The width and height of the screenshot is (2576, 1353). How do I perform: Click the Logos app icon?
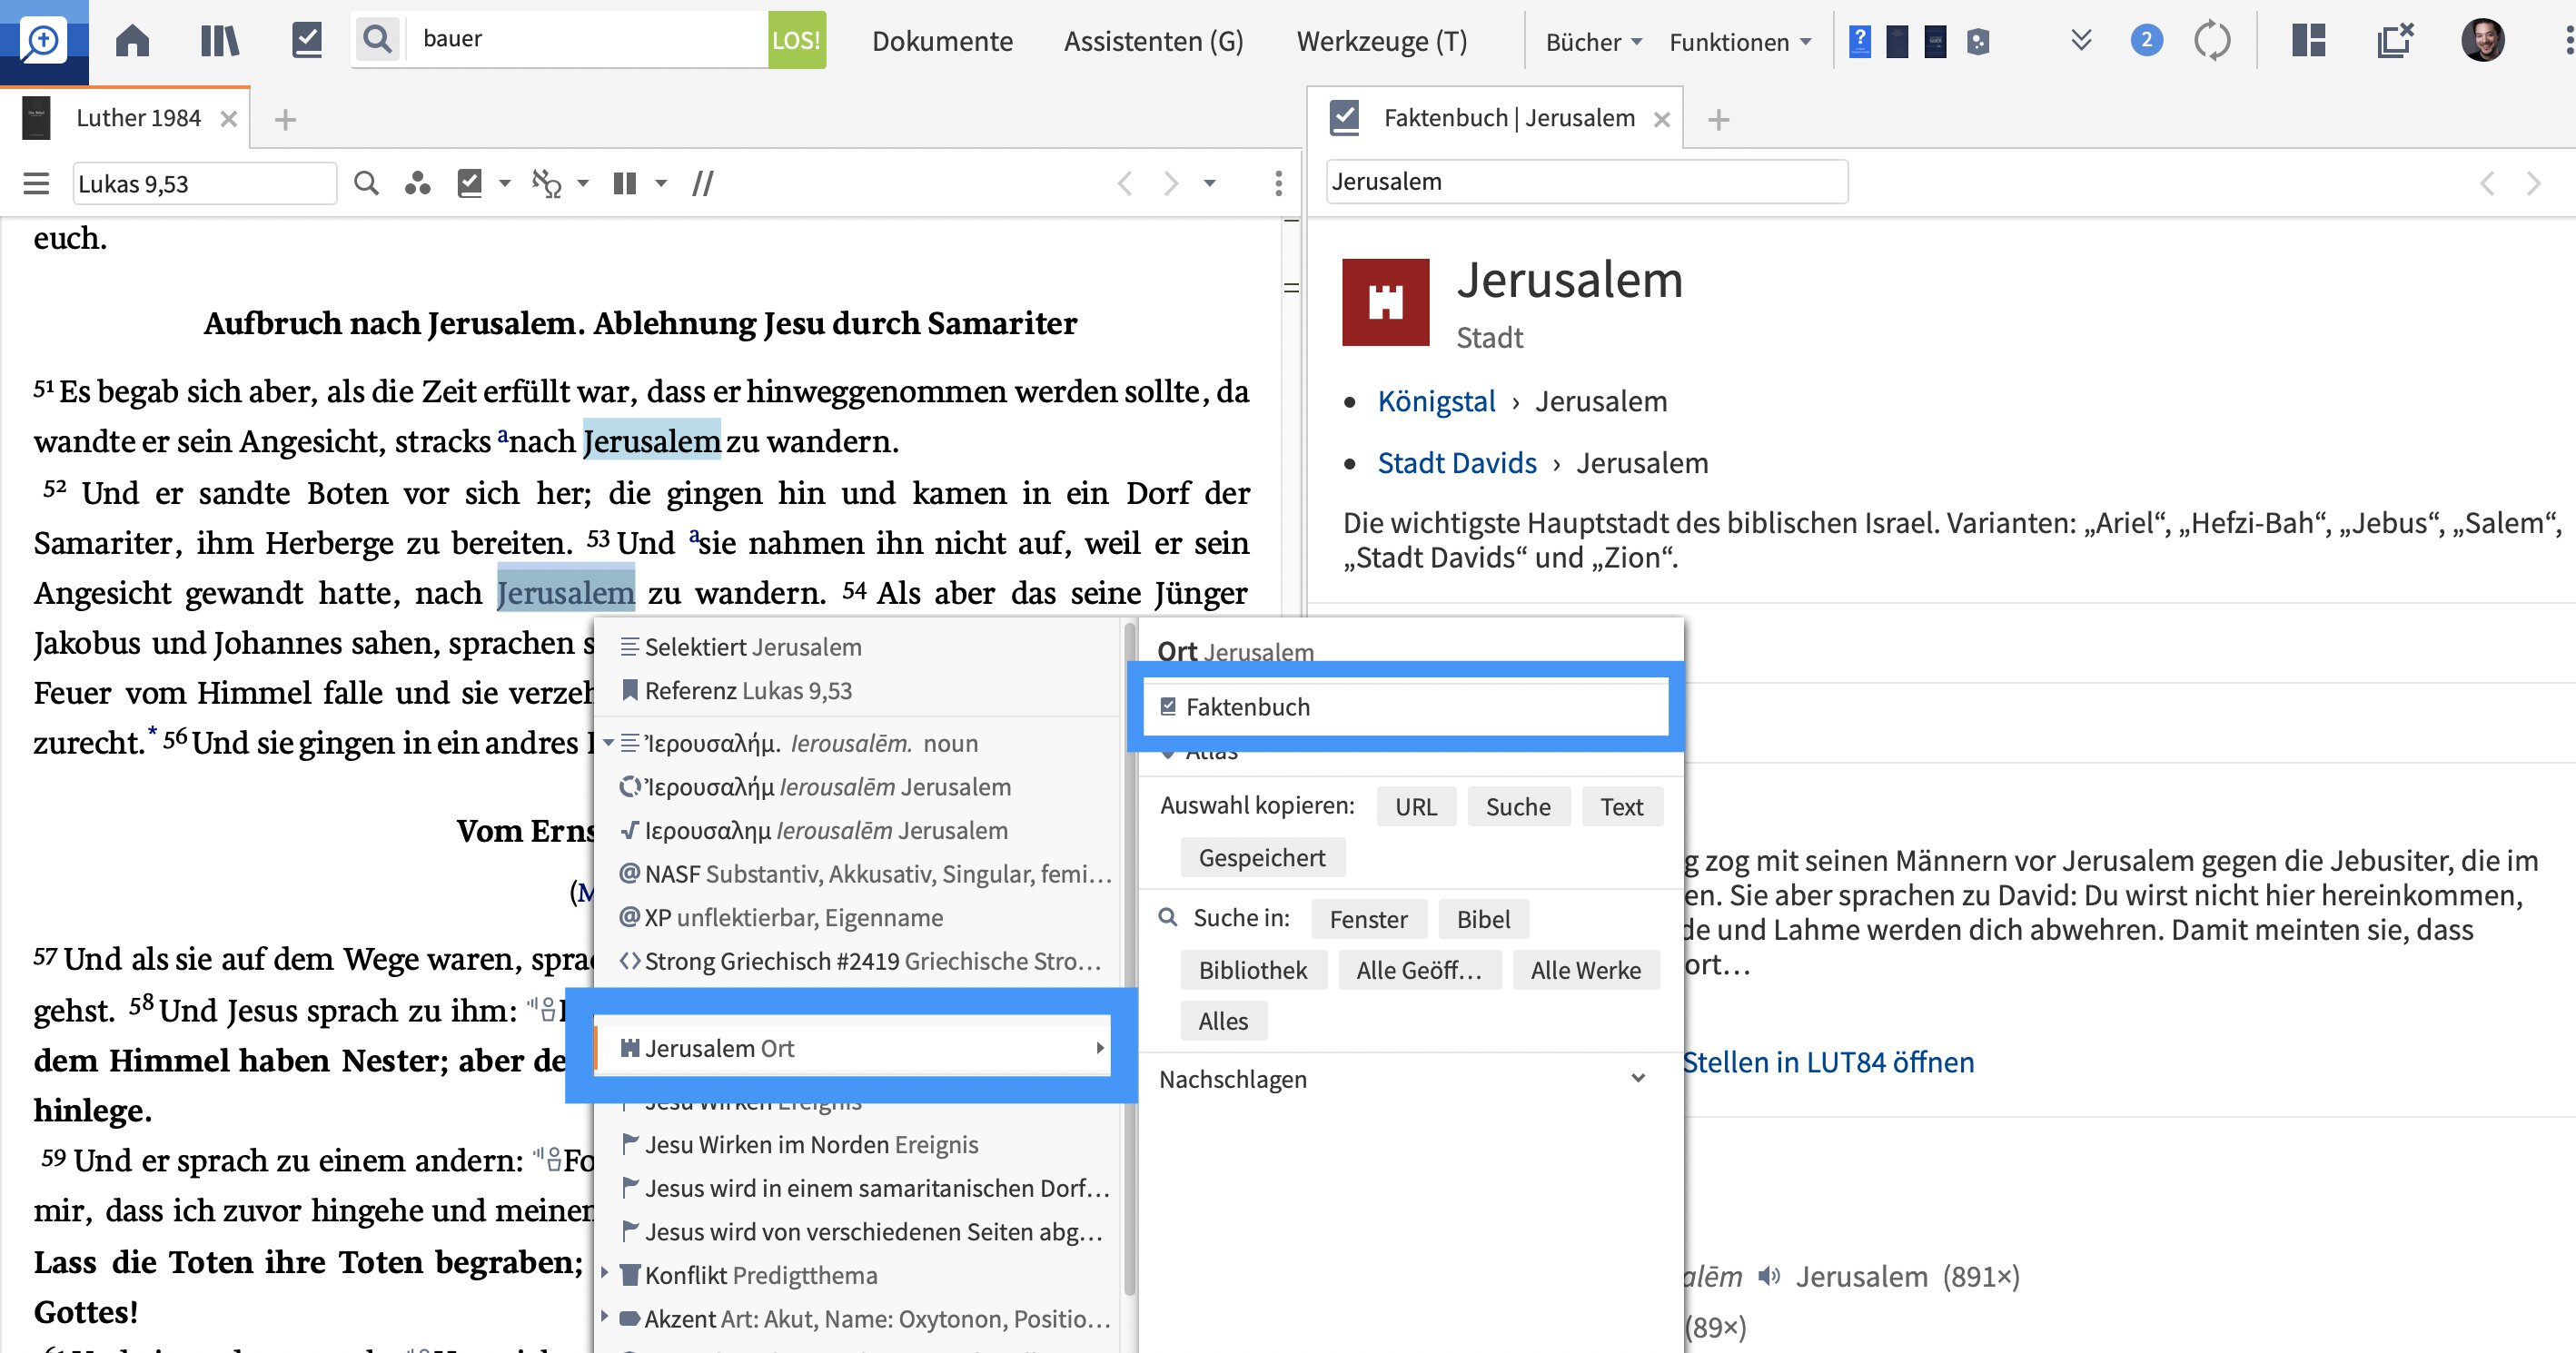point(43,41)
